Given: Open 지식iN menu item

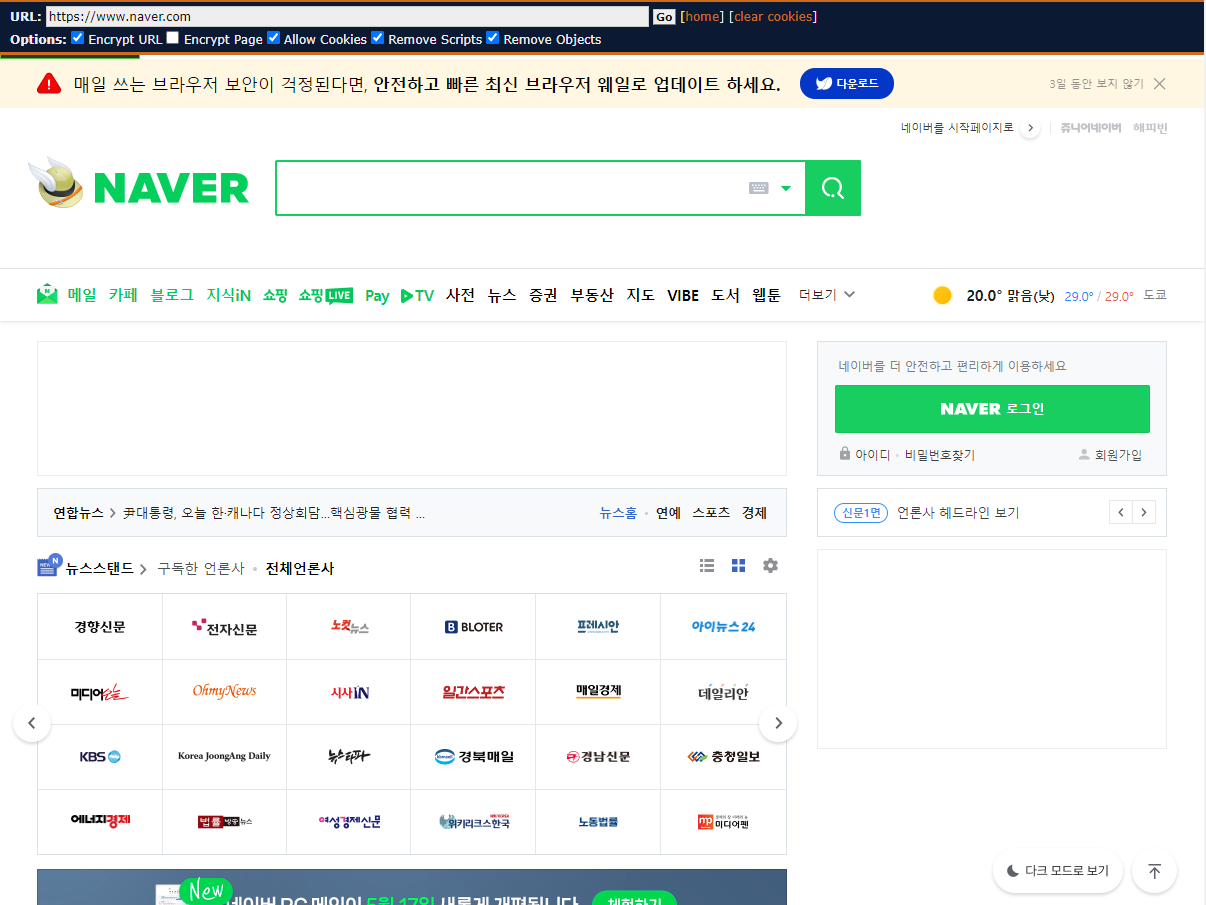Looking at the screenshot, I should (x=229, y=295).
